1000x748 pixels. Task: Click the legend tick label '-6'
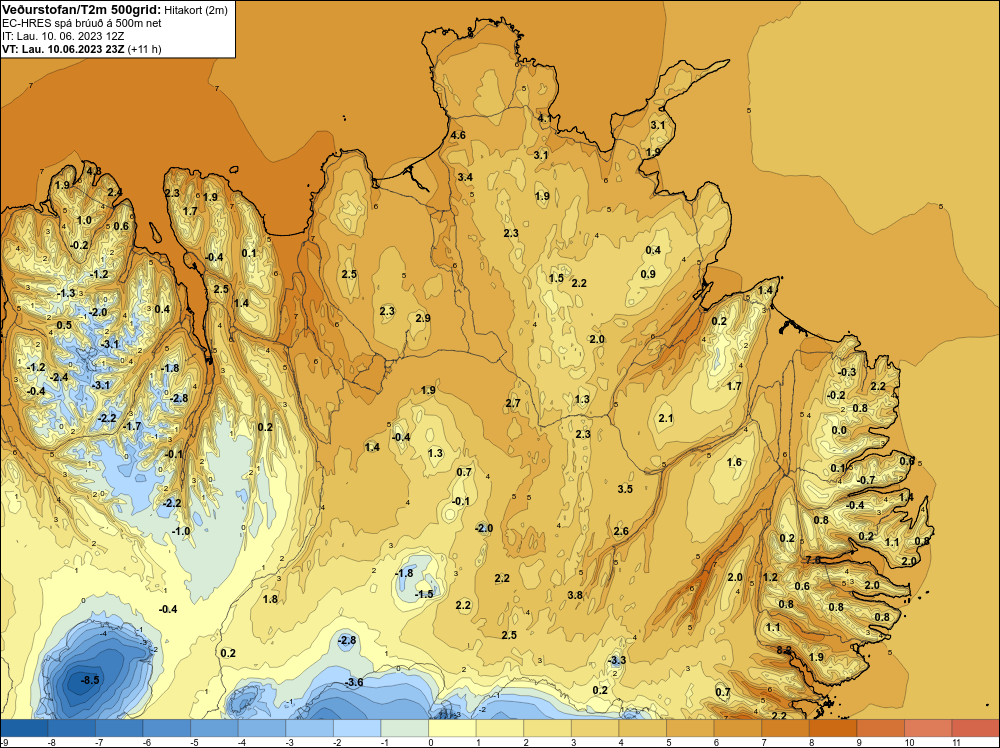[146, 742]
